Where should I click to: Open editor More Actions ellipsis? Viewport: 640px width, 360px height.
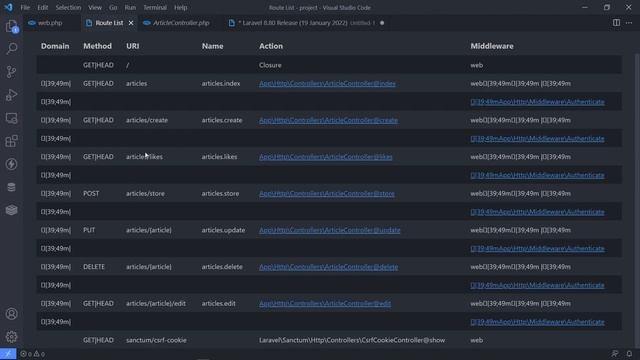(x=629, y=23)
